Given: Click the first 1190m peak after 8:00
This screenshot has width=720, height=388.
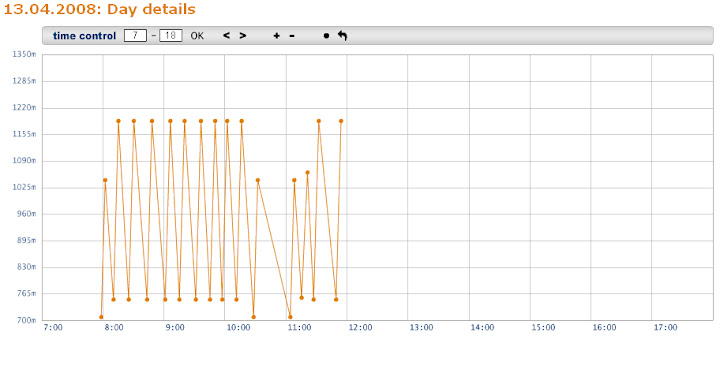Looking at the screenshot, I should coord(118,121).
